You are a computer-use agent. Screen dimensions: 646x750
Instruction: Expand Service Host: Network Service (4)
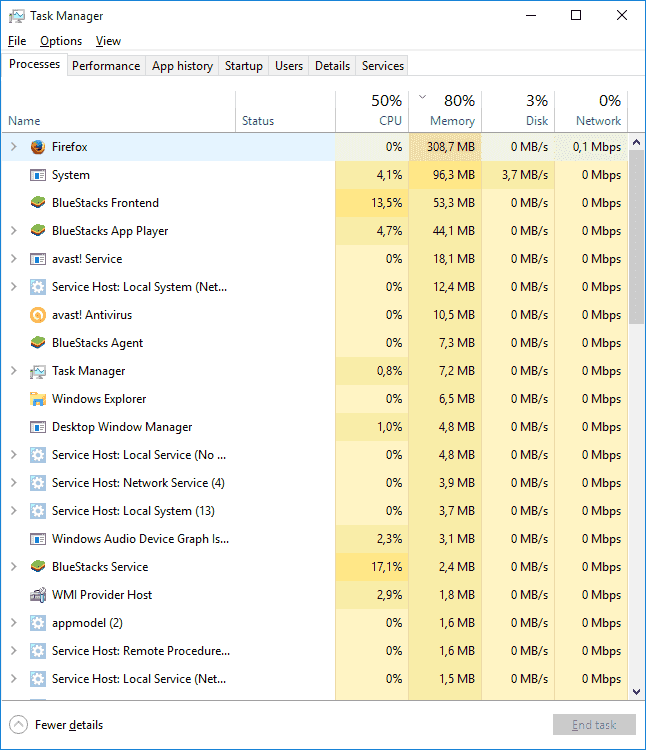(x=14, y=483)
